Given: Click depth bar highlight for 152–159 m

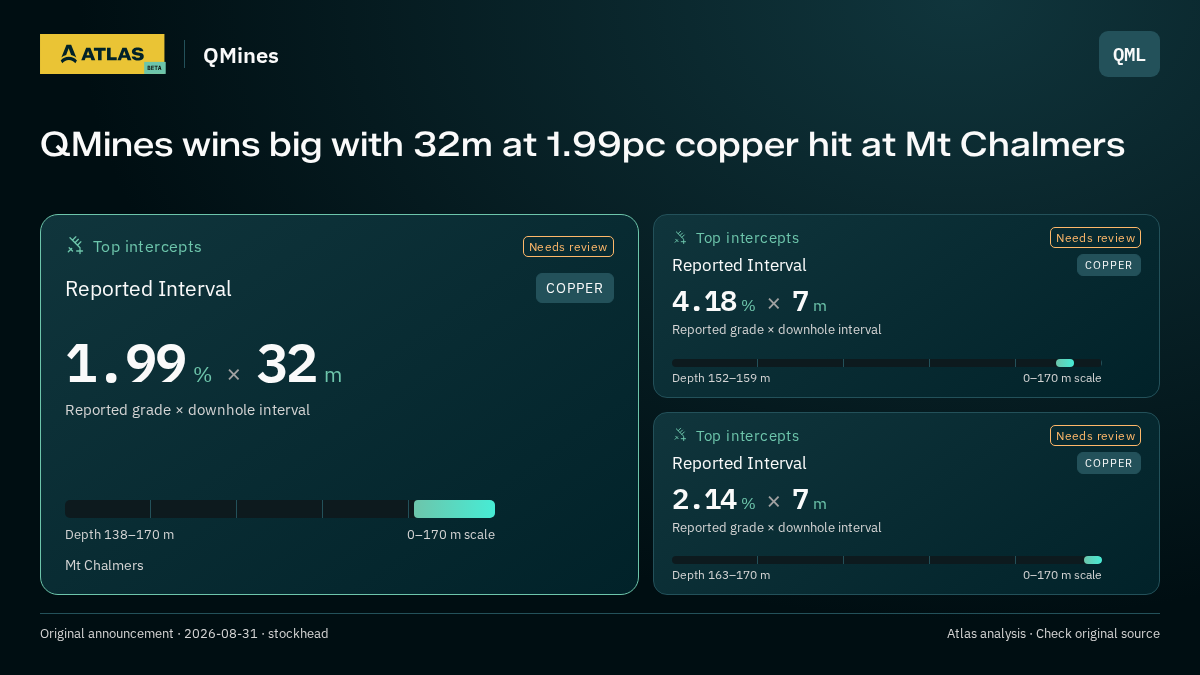Looking at the screenshot, I should [x=1065, y=363].
